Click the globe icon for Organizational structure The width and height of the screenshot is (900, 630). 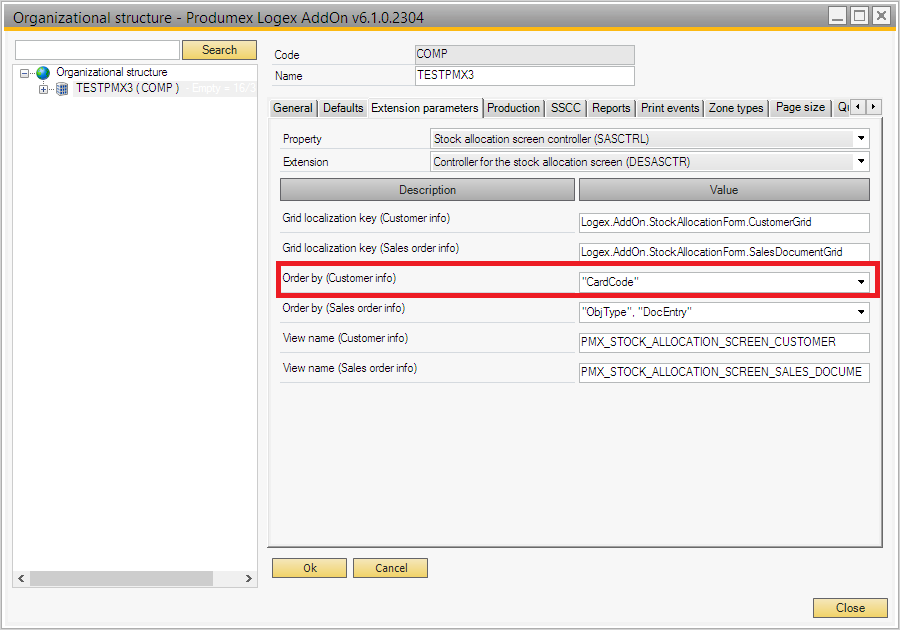[43, 73]
